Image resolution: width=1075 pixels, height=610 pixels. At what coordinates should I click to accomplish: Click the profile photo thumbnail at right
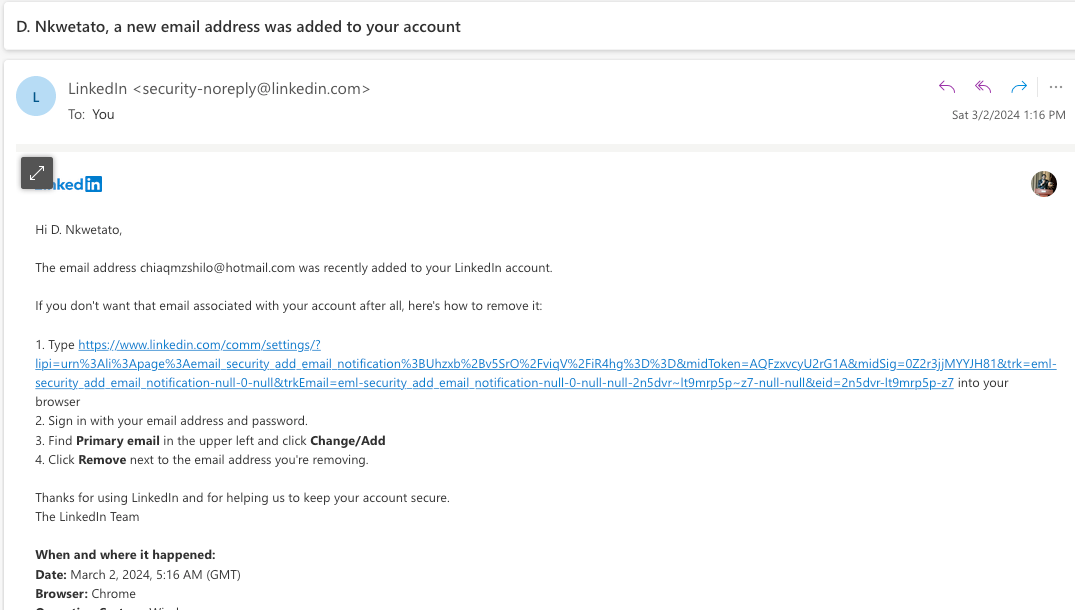[x=1044, y=184]
